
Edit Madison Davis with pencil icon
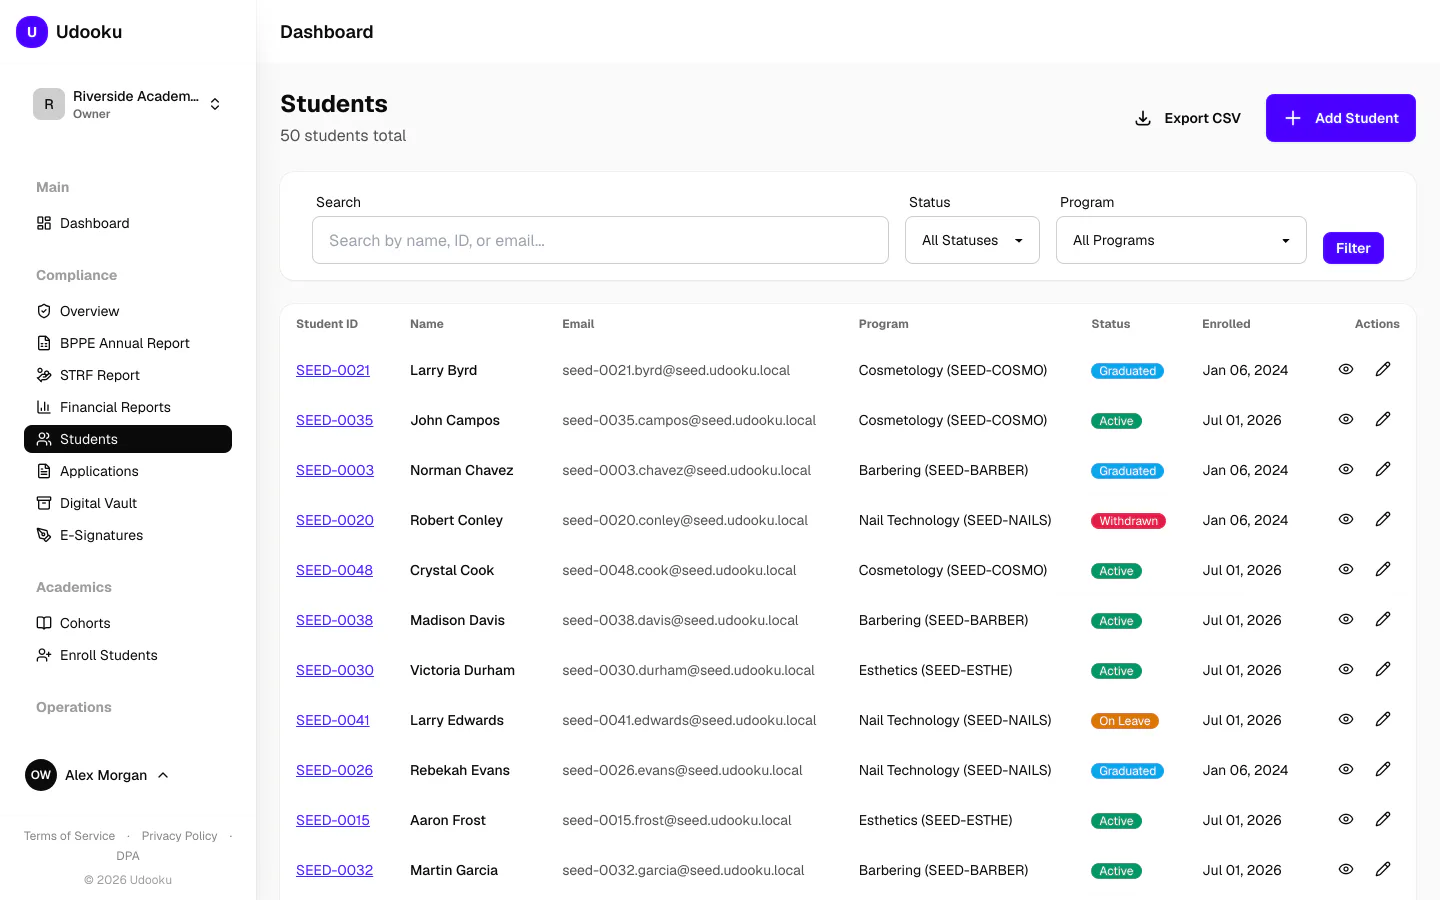click(x=1383, y=619)
